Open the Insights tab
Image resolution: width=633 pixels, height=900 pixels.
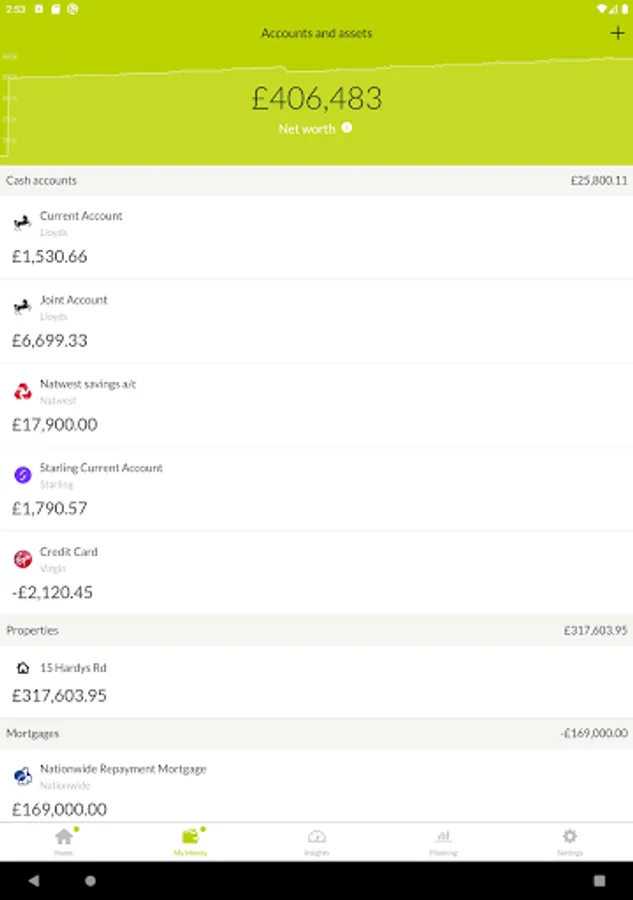coord(316,840)
